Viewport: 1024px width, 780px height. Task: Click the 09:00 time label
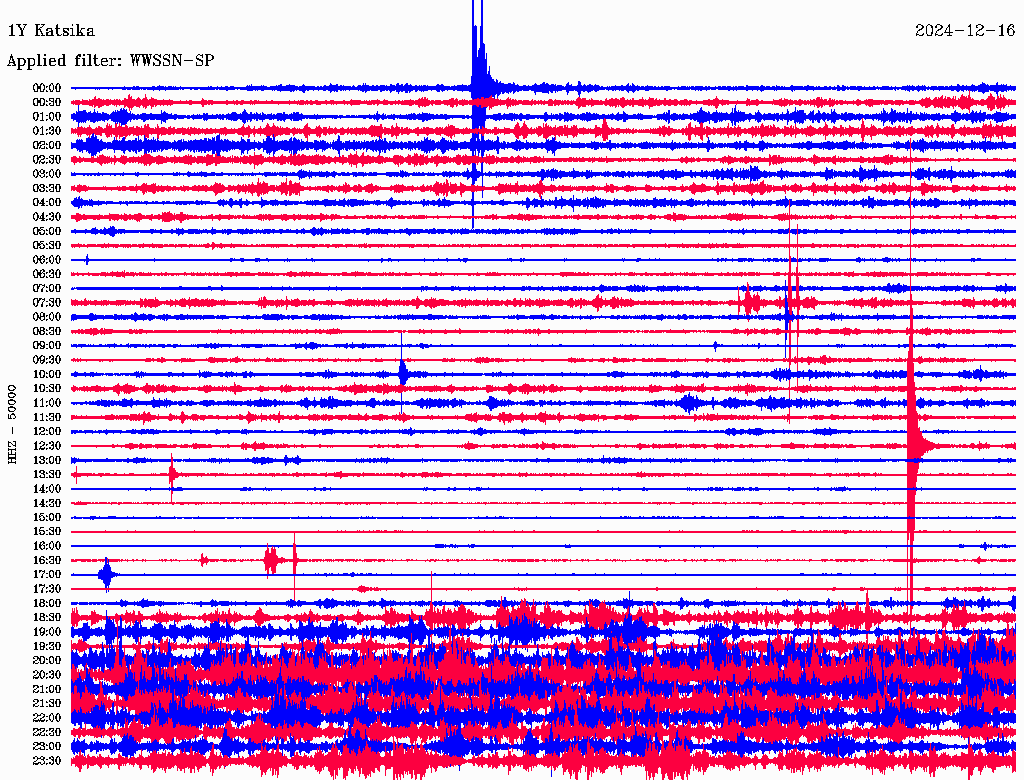coord(47,346)
